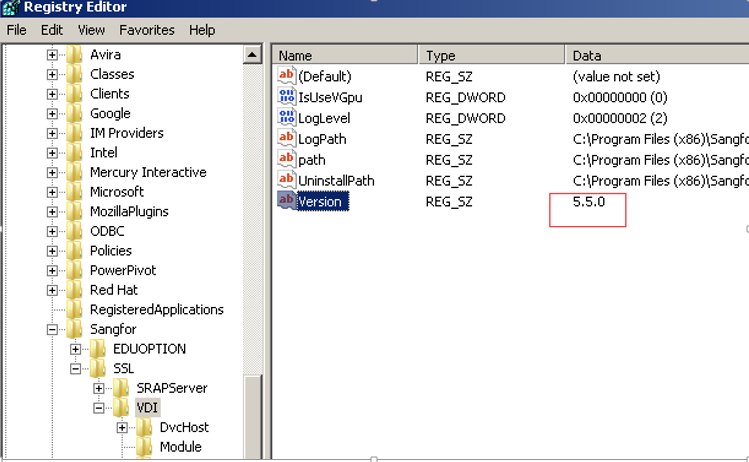Expand the MozillaPlugins key
749x462 pixels.
click(52, 212)
